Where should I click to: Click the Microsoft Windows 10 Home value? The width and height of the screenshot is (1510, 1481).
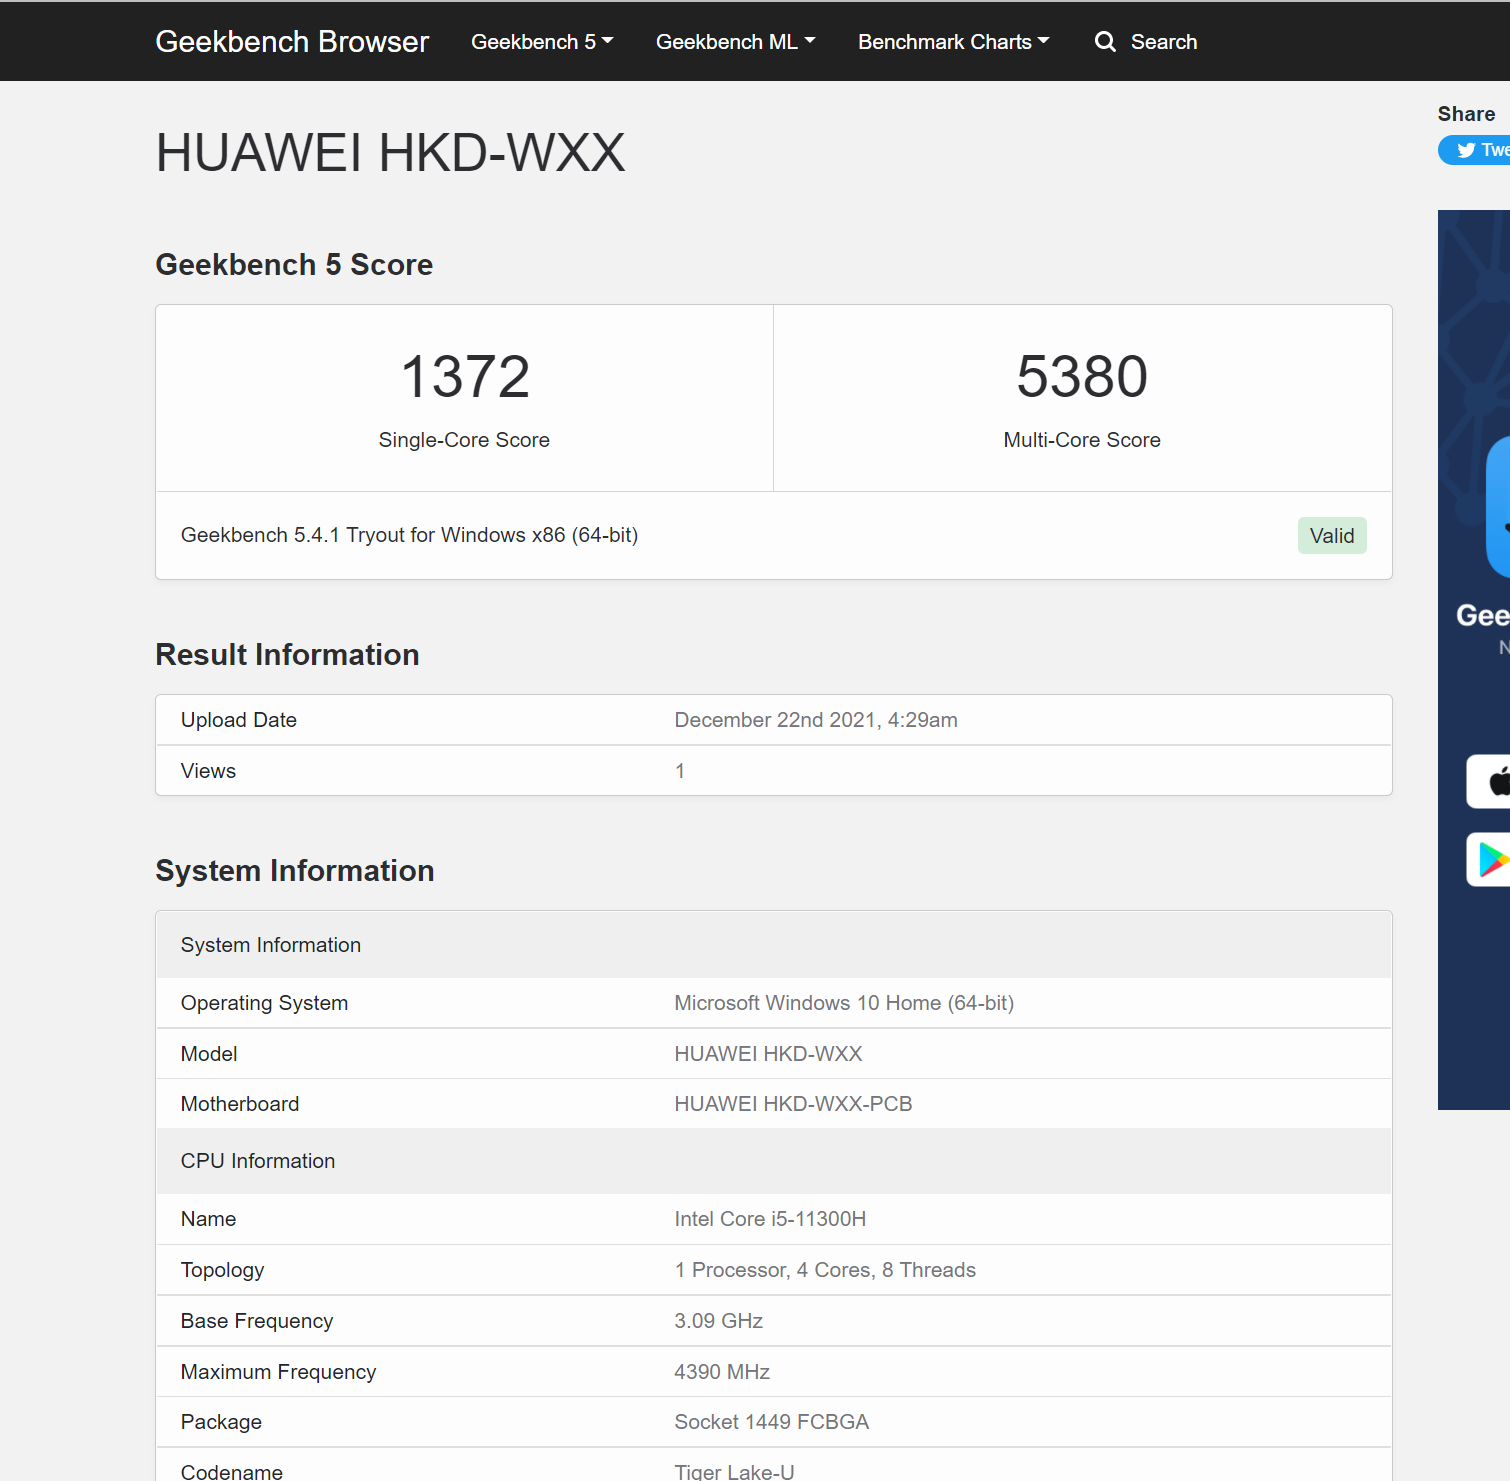click(x=843, y=1003)
